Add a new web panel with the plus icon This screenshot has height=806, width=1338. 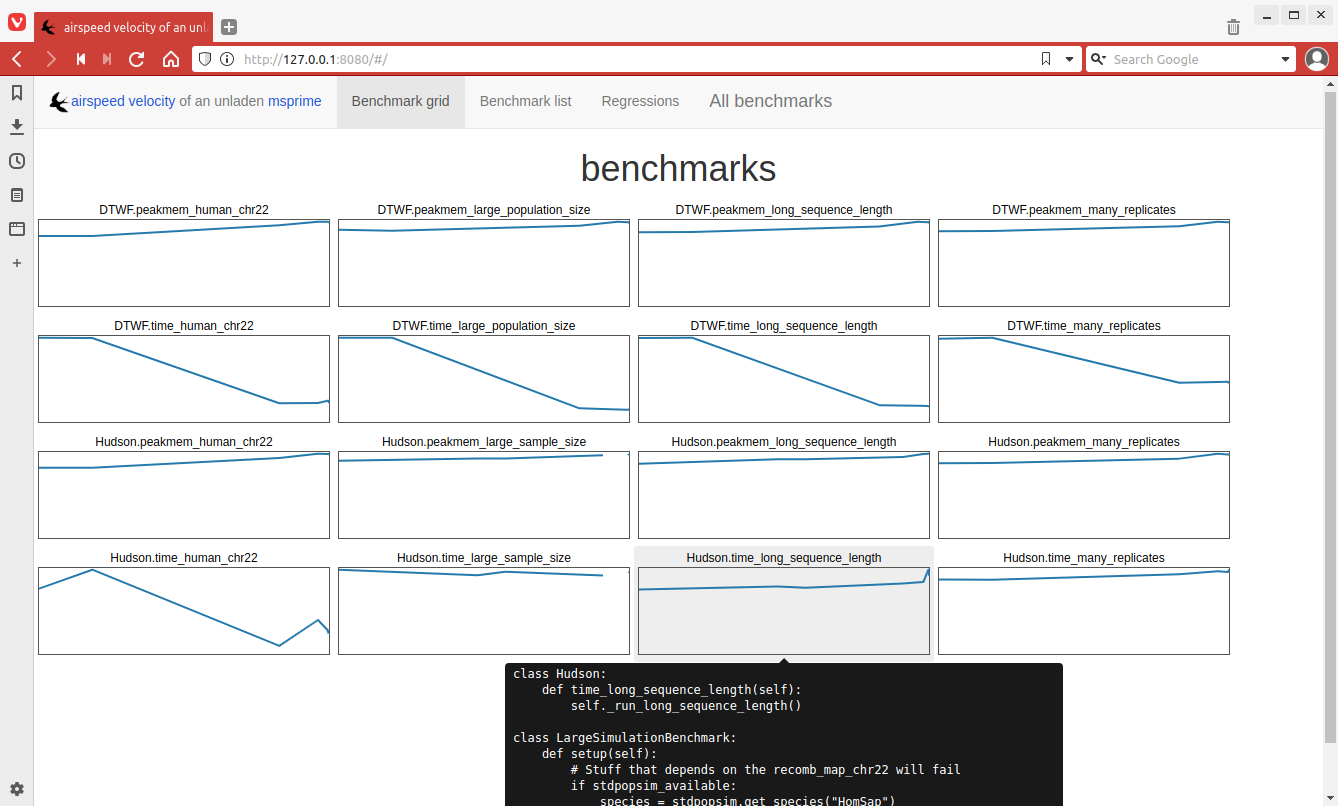click(16, 263)
